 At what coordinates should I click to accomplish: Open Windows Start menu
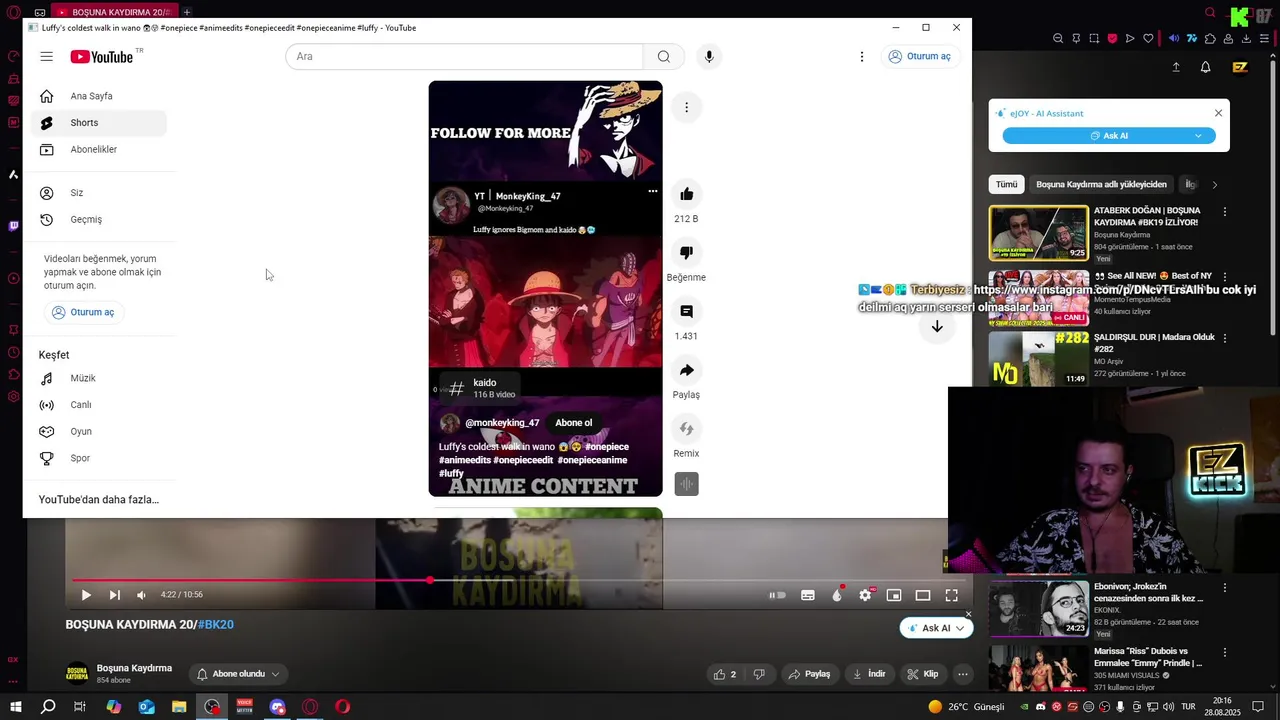[x=15, y=707]
